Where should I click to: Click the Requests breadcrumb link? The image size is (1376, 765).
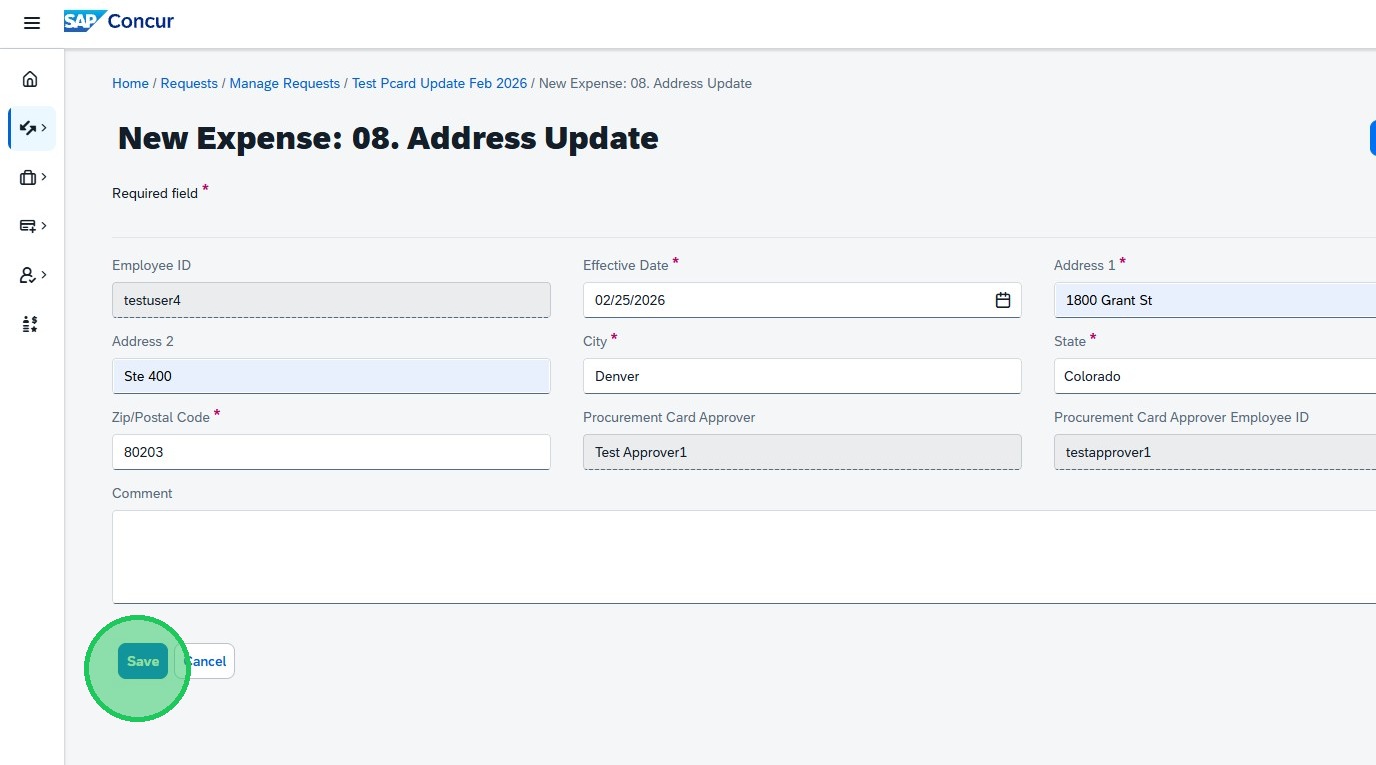click(189, 83)
